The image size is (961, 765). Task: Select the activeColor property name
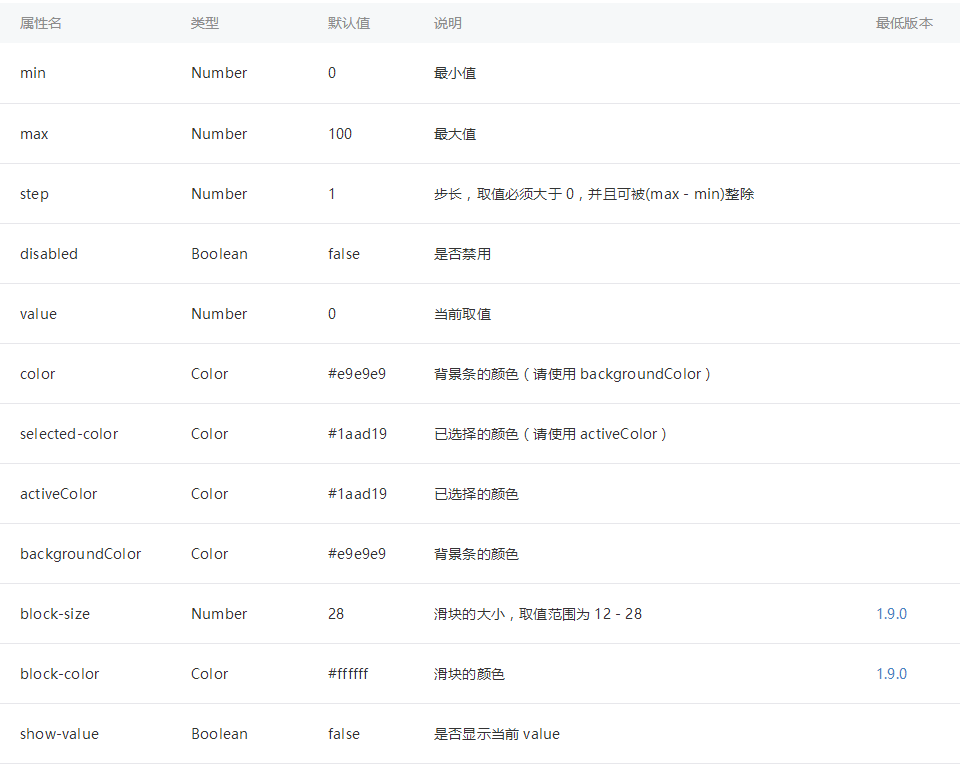[58, 494]
